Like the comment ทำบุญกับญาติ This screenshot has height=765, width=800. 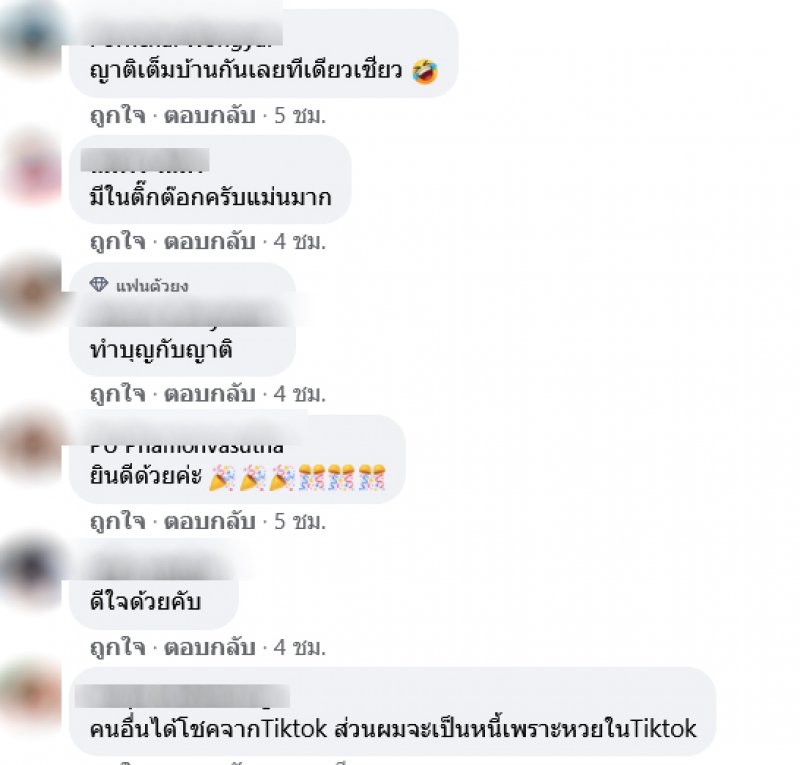(118, 394)
